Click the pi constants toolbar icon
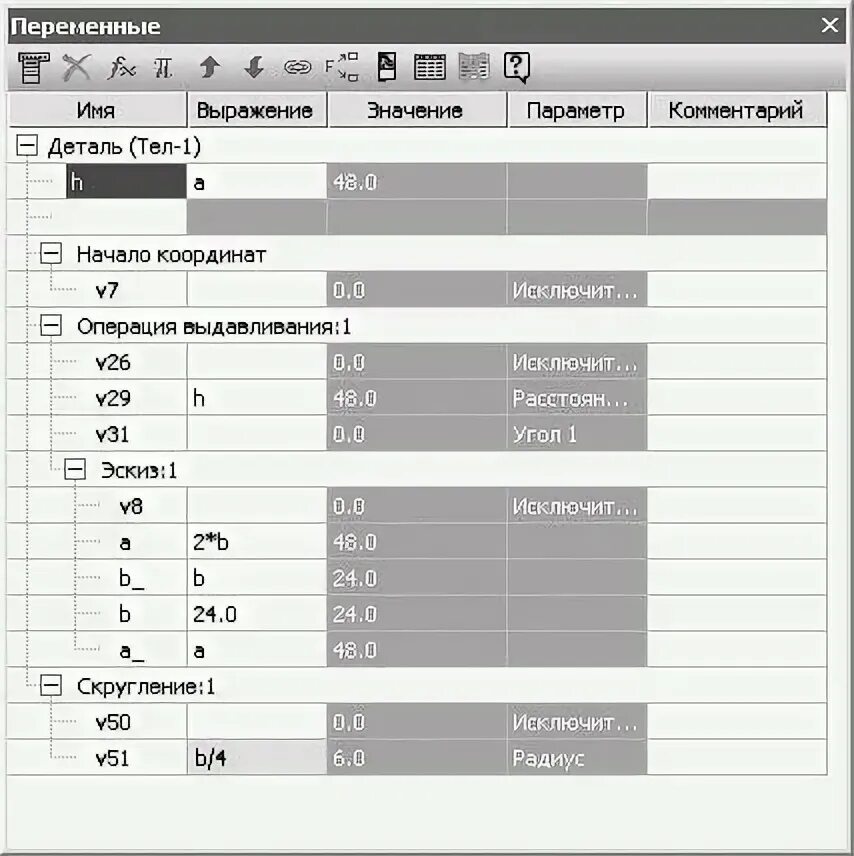The image size is (854, 856). (x=163, y=68)
